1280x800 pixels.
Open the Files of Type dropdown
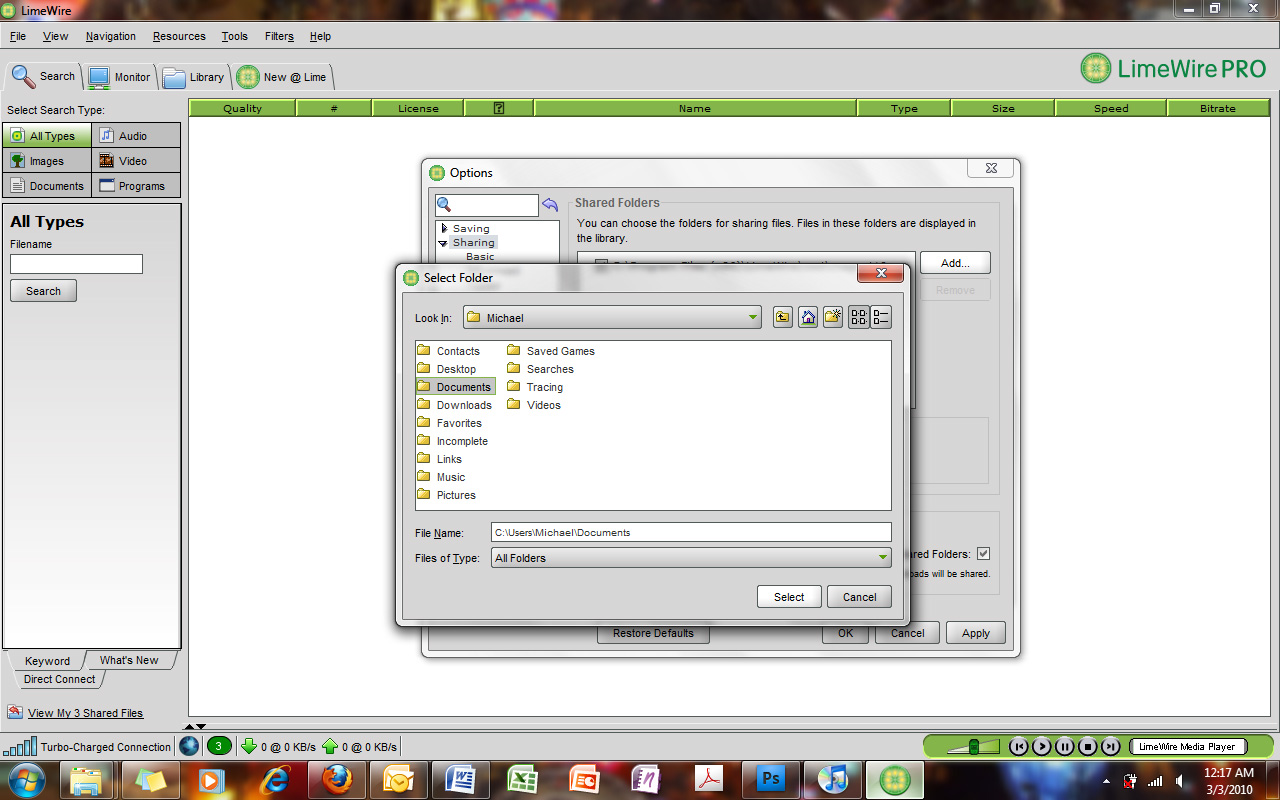point(690,558)
